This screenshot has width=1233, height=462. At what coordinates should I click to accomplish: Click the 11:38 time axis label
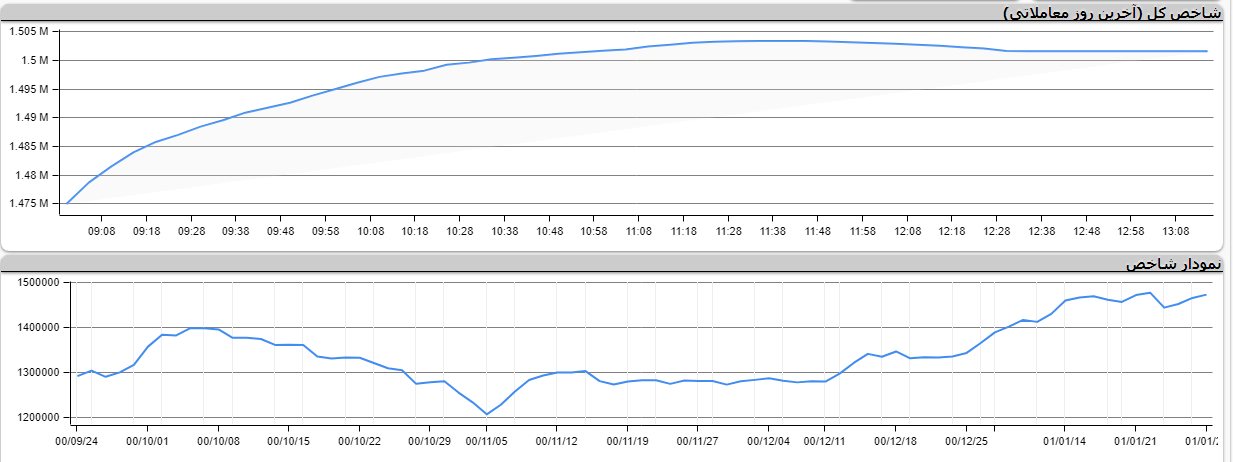(773, 231)
